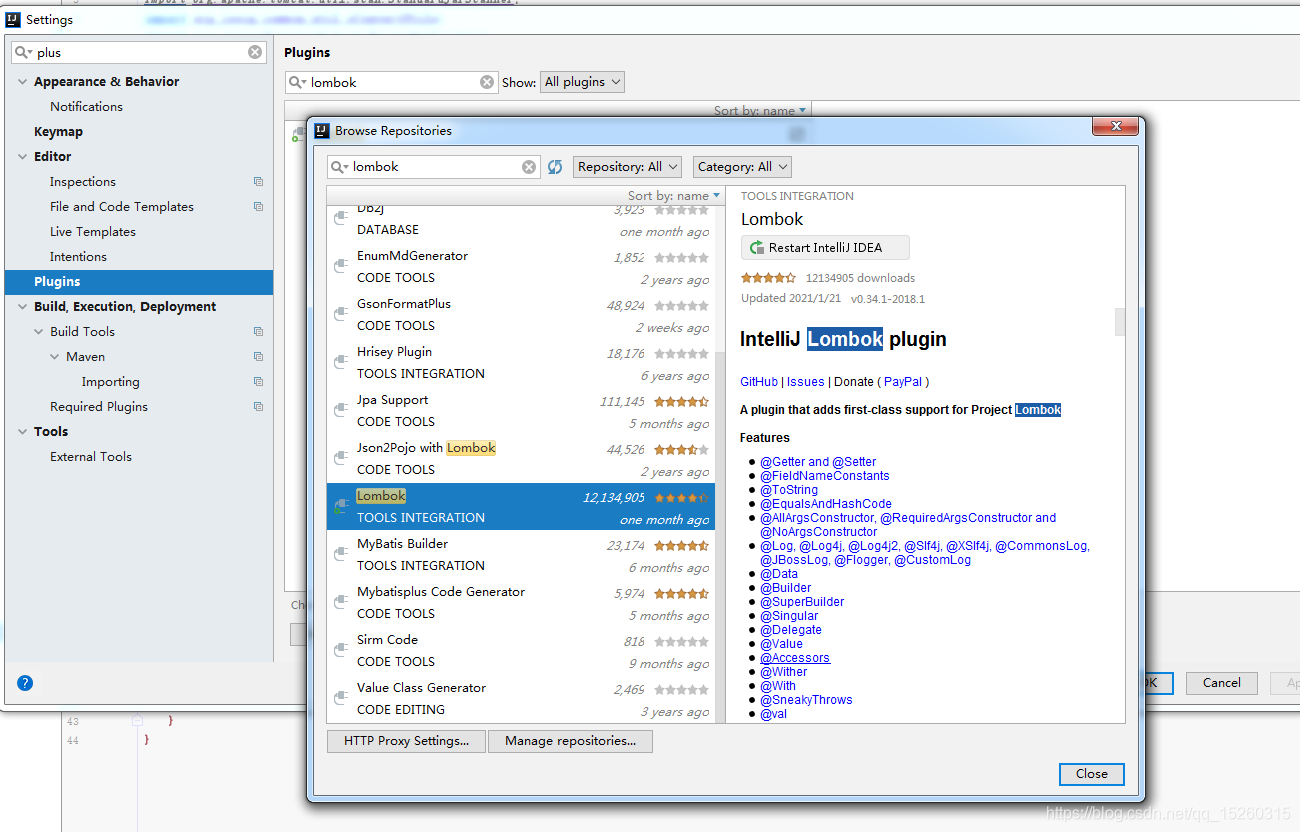Click the @Accessors feature link
Viewport: 1300px width, 832px height.
click(795, 658)
